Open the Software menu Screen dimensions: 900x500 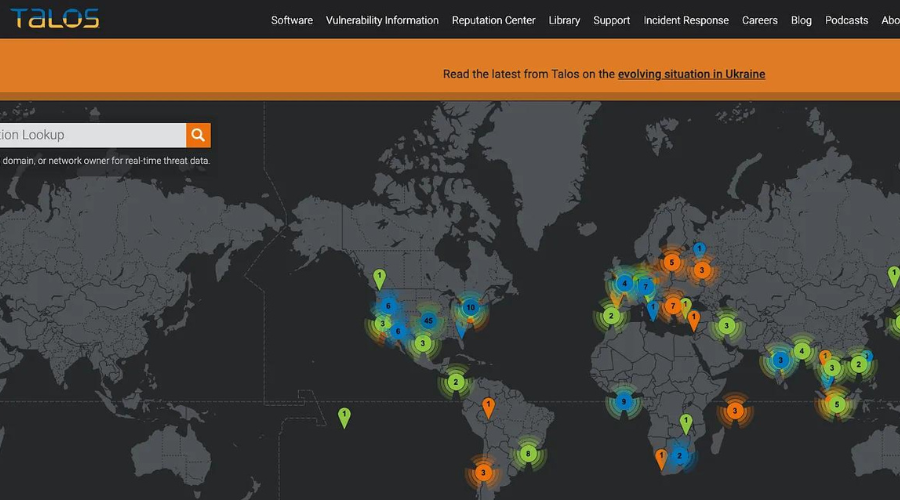pyautogui.click(x=292, y=20)
